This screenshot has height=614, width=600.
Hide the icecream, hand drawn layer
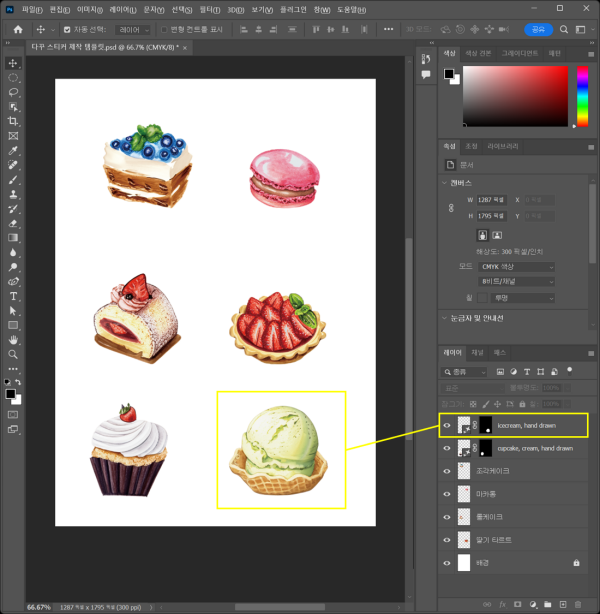coord(446,425)
